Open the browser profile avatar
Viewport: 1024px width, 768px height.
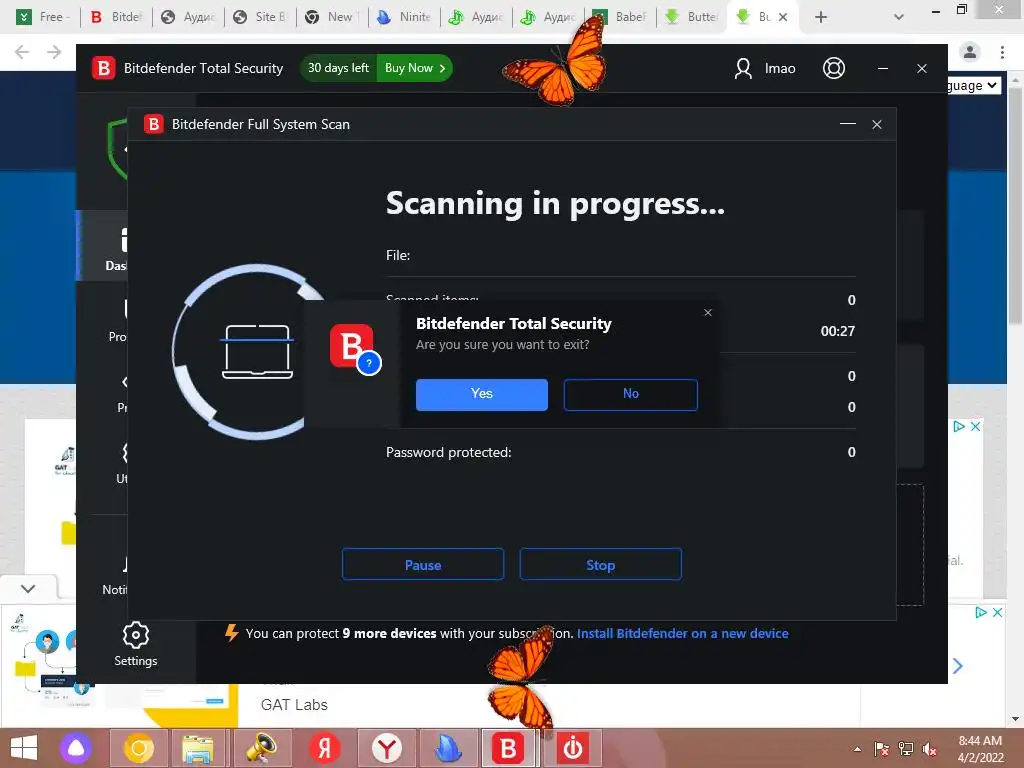pos(970,52)
